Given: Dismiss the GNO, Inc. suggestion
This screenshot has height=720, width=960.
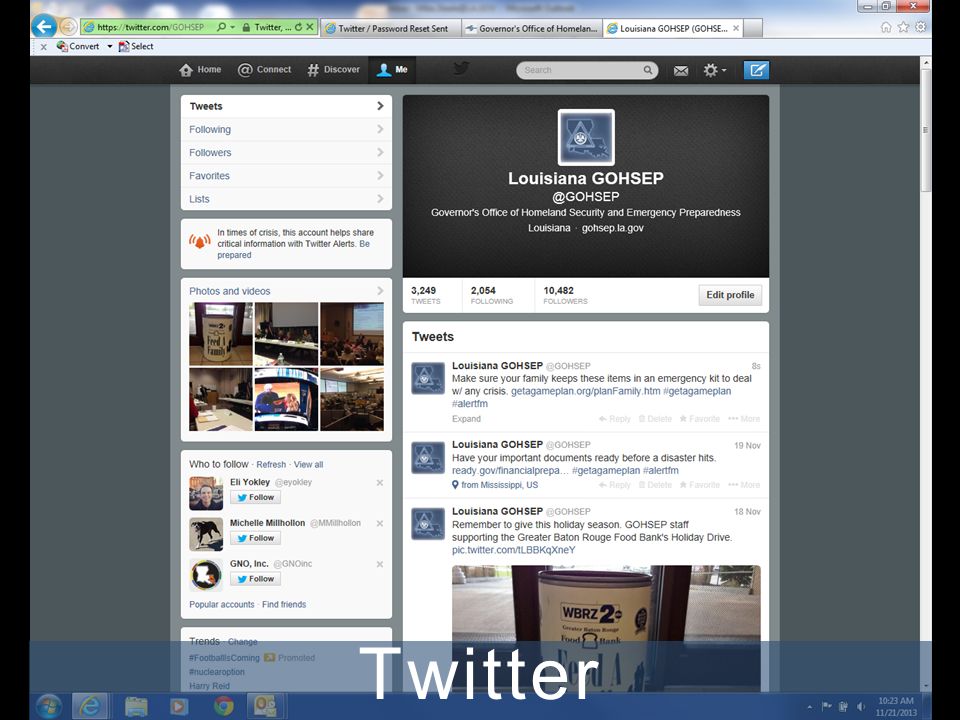Looking at the screenshot, I should (x=380, y=564).
